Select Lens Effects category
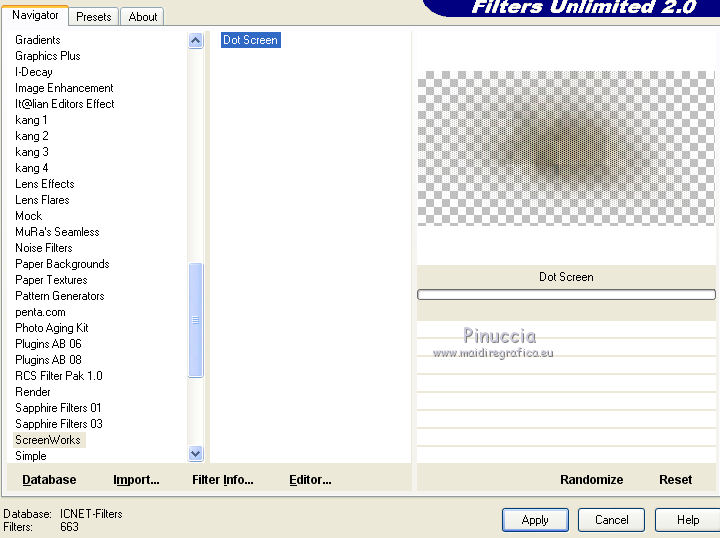720x538 pixels. 45,184
